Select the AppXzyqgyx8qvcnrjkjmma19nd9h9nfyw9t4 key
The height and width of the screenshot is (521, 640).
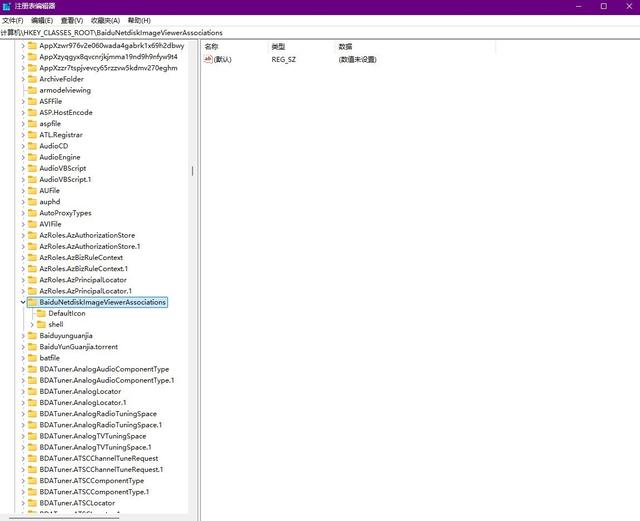point(108,57)
